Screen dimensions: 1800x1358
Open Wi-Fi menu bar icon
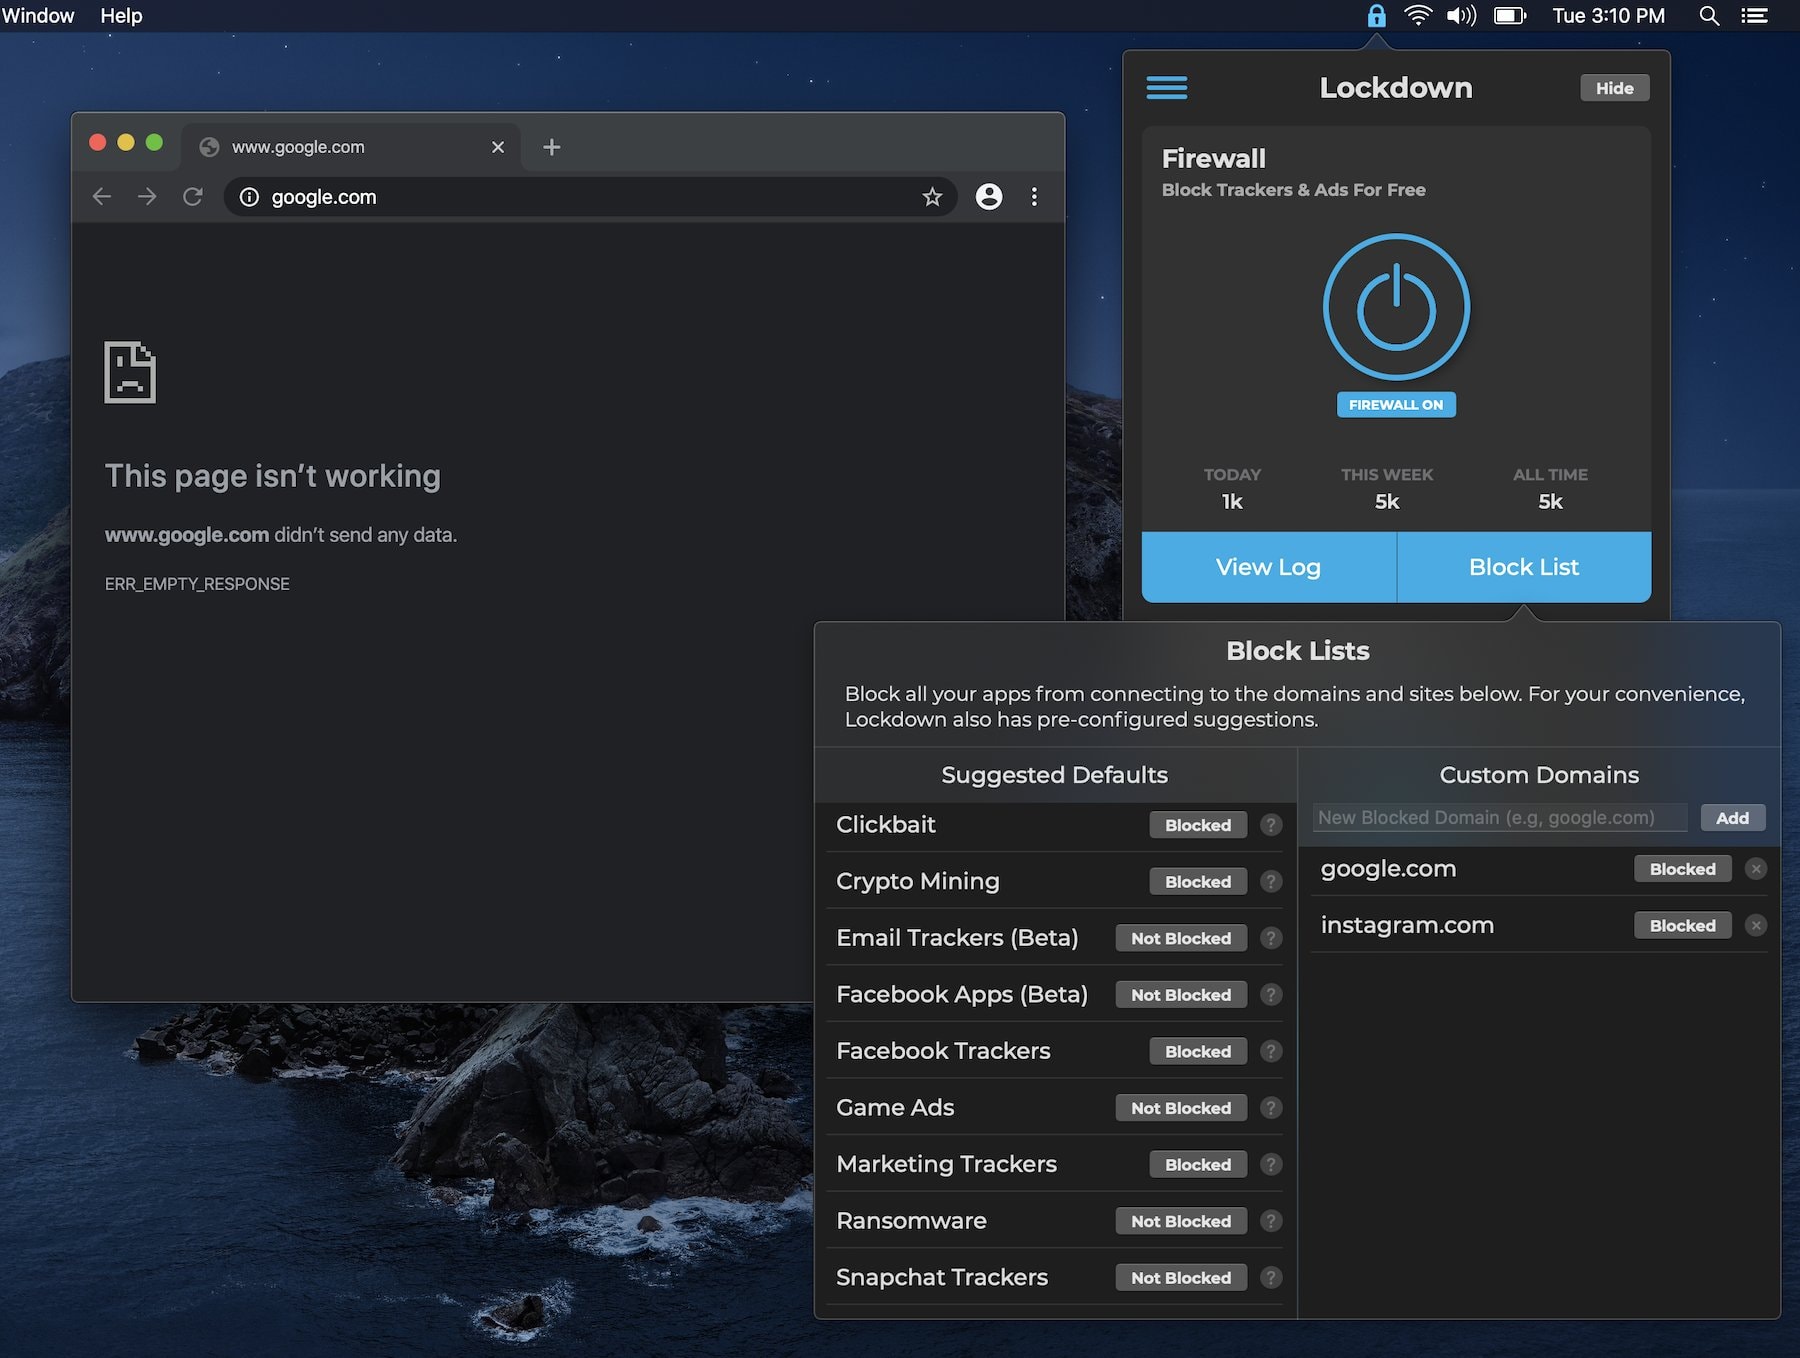pyautogui.click(x=1418, y=16)
